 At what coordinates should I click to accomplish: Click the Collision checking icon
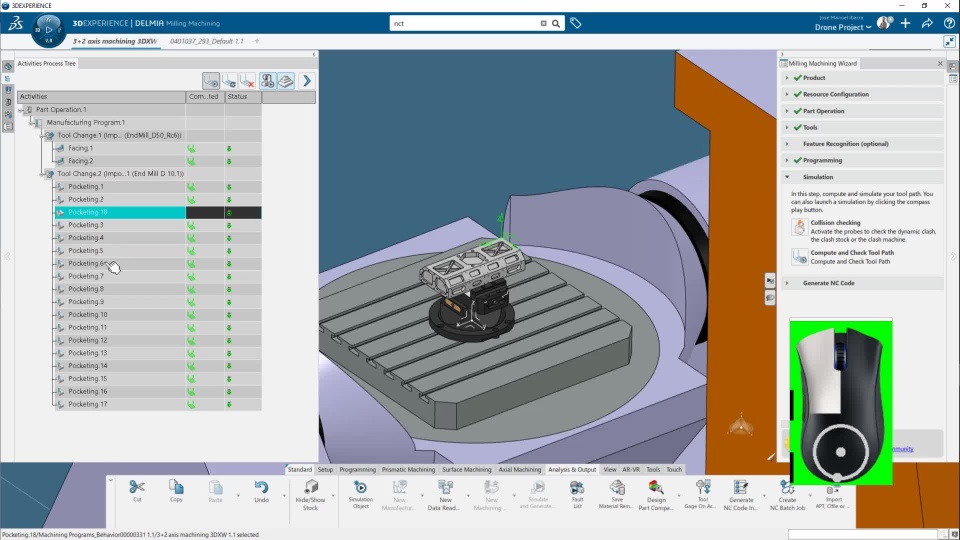click(x=799, y=227)
